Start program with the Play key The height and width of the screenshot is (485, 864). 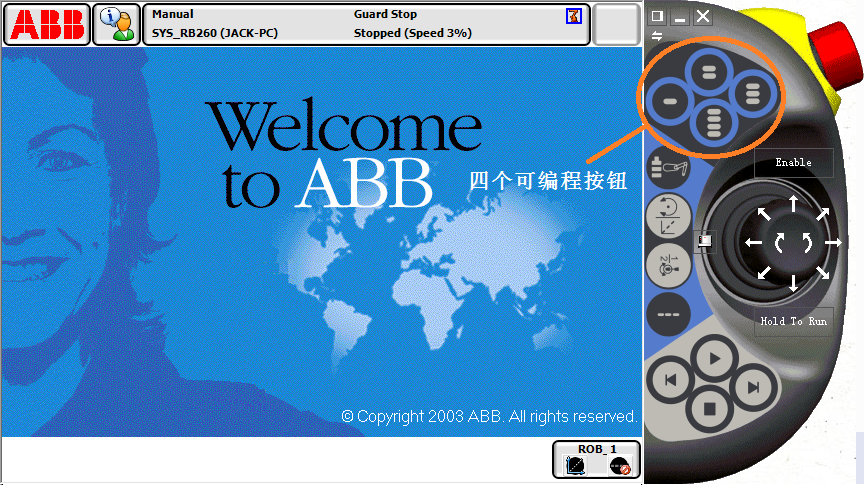714,359
